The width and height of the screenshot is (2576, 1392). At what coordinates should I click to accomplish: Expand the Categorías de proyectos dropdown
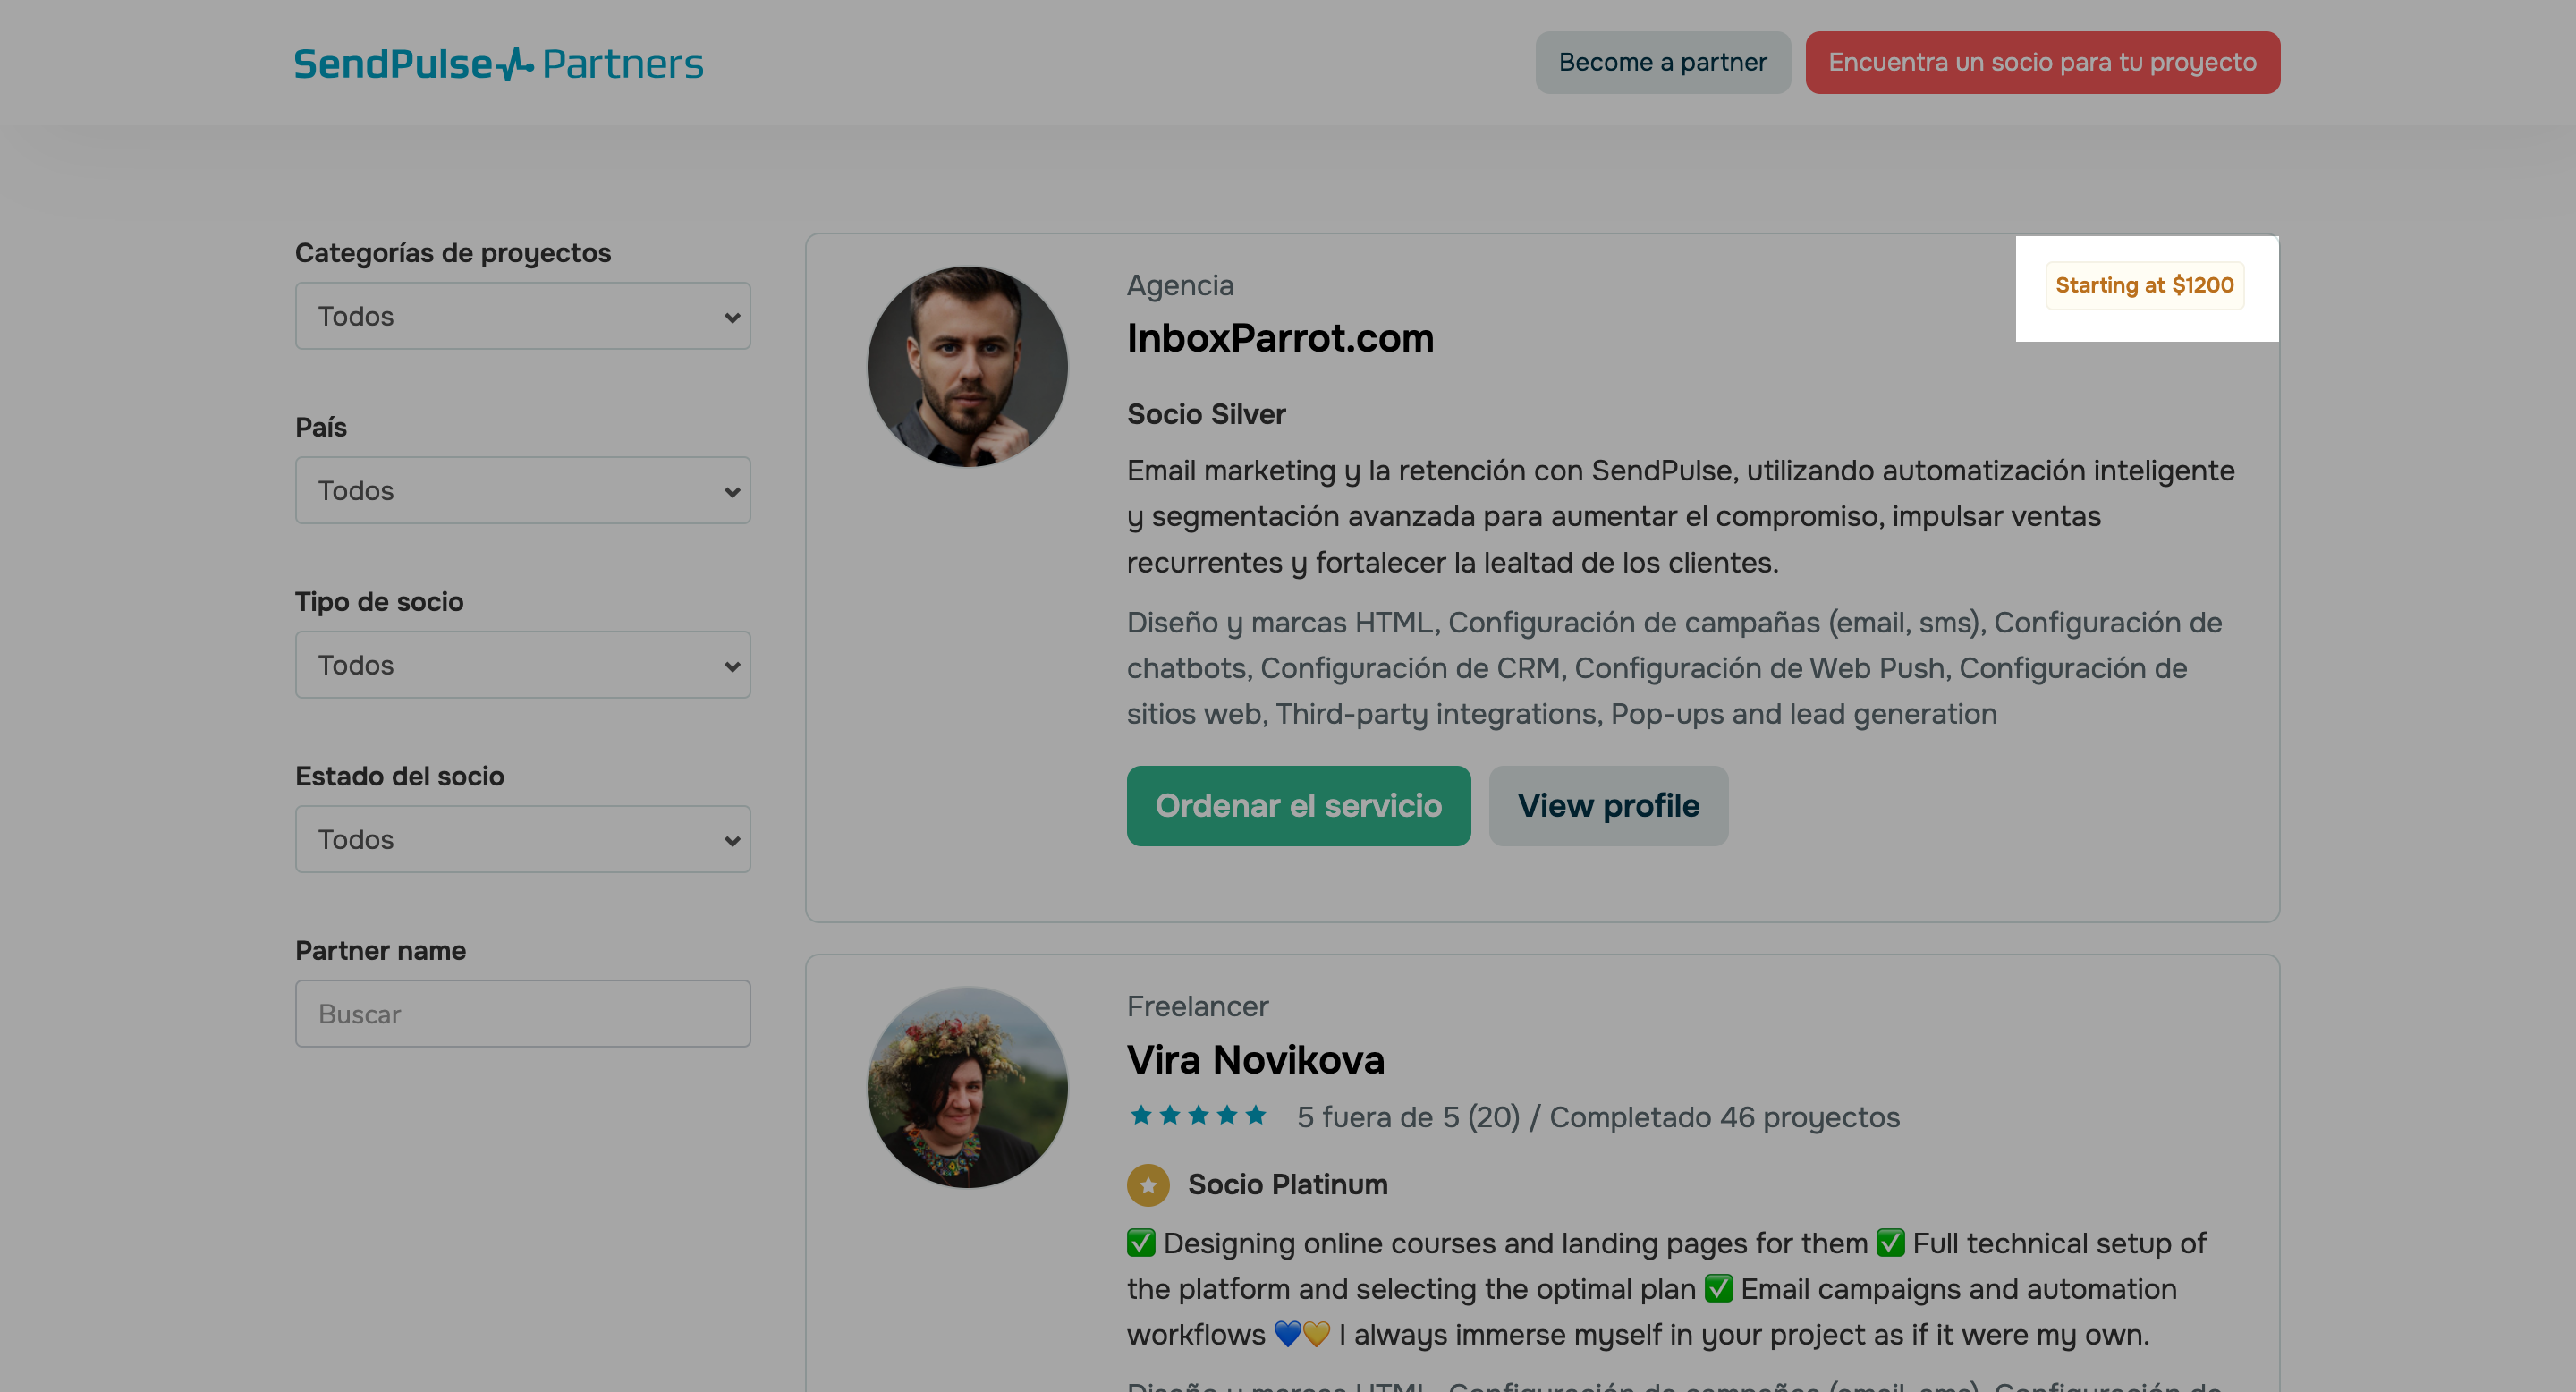(x=522, y=316)
